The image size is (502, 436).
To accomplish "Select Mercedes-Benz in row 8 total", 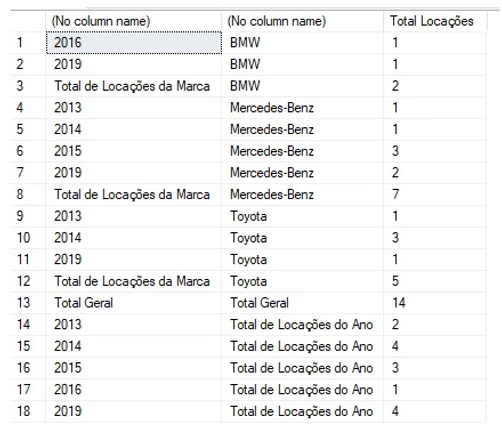I will tap(302, 194).
